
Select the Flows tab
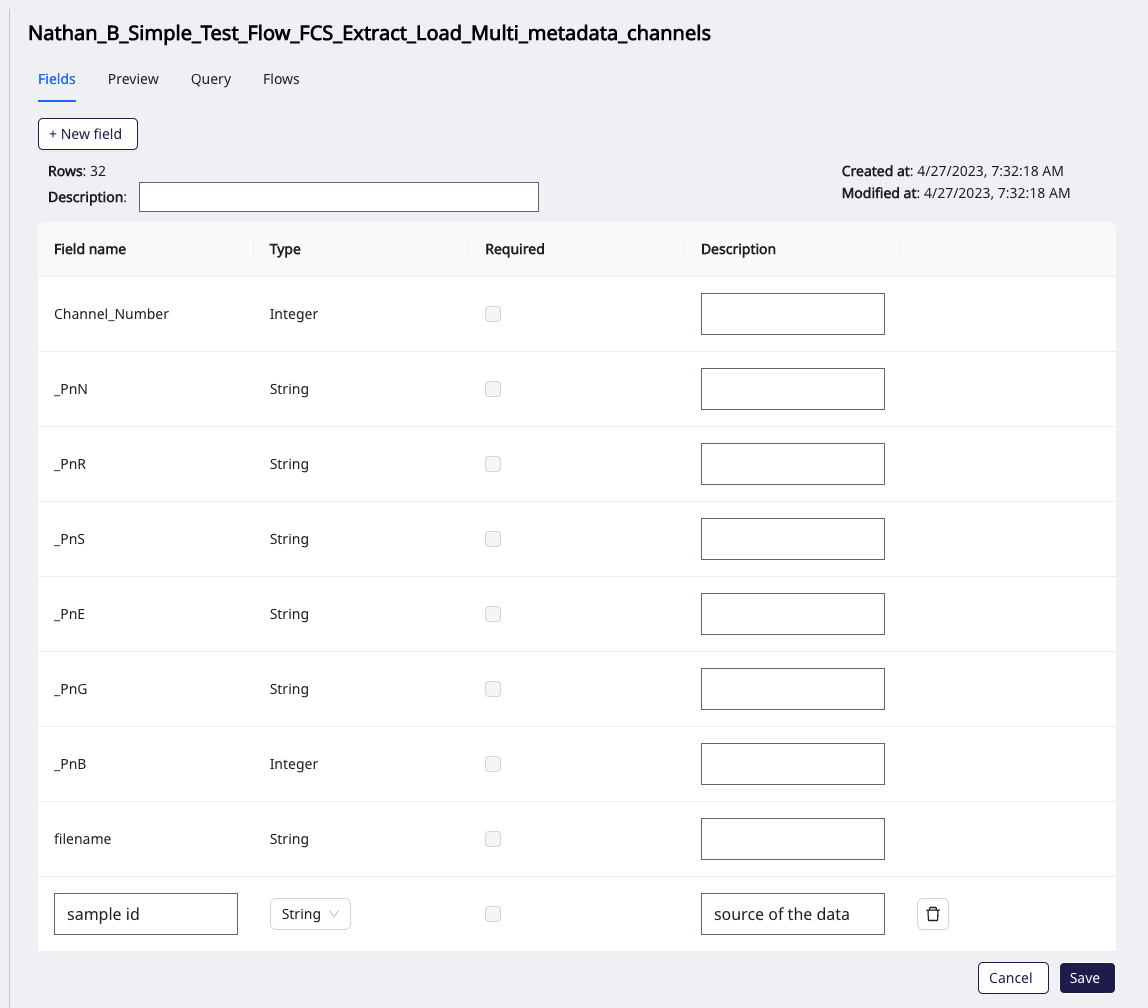coord(281,79)
